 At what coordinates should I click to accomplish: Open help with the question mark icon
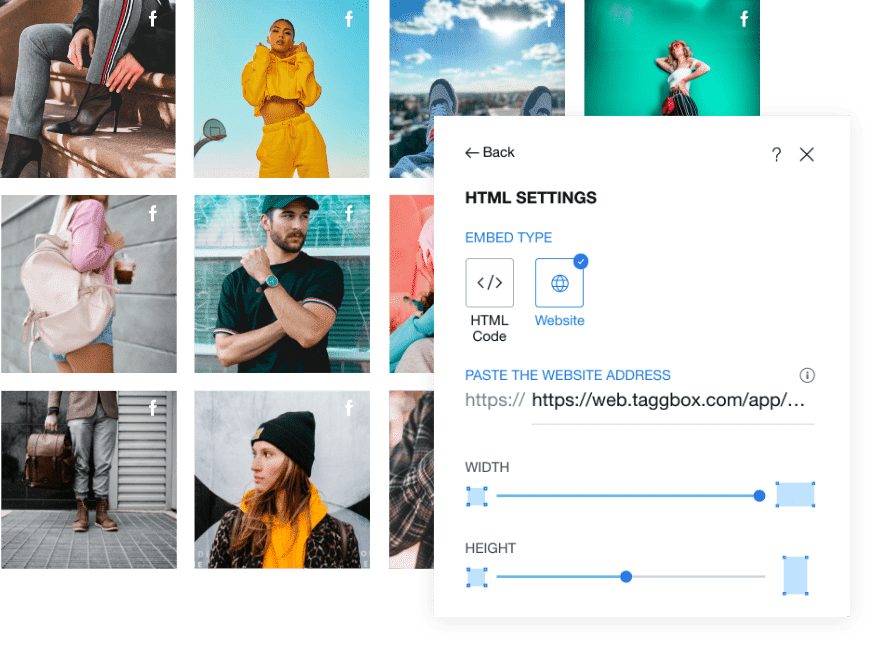click(x=776, y=155)
